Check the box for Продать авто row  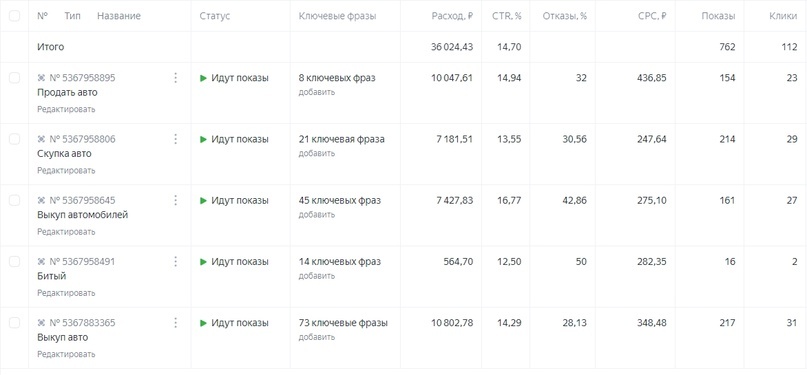click(x=14, y=78)
